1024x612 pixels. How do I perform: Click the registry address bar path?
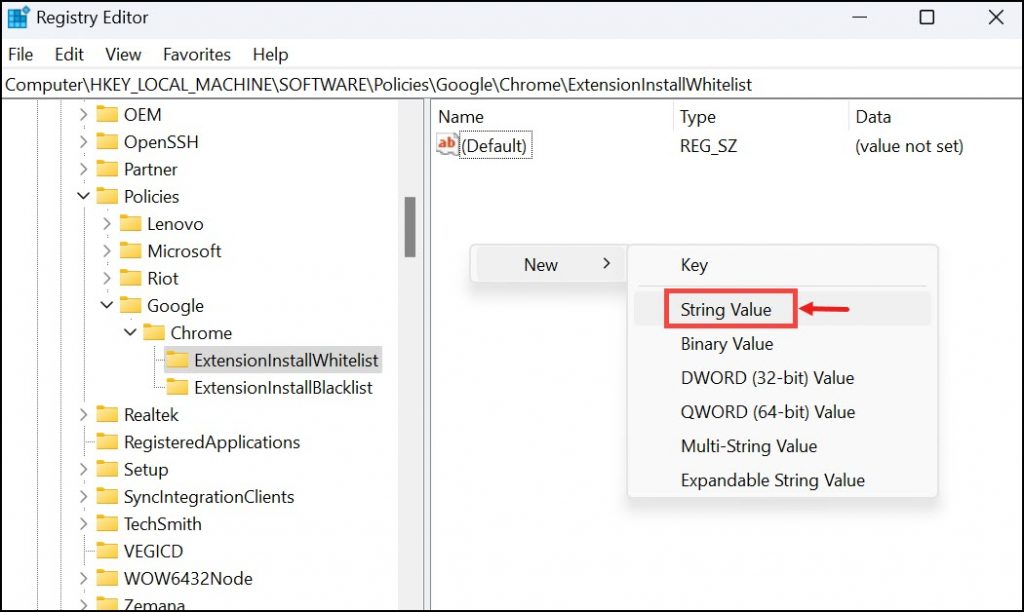point(300,84)
